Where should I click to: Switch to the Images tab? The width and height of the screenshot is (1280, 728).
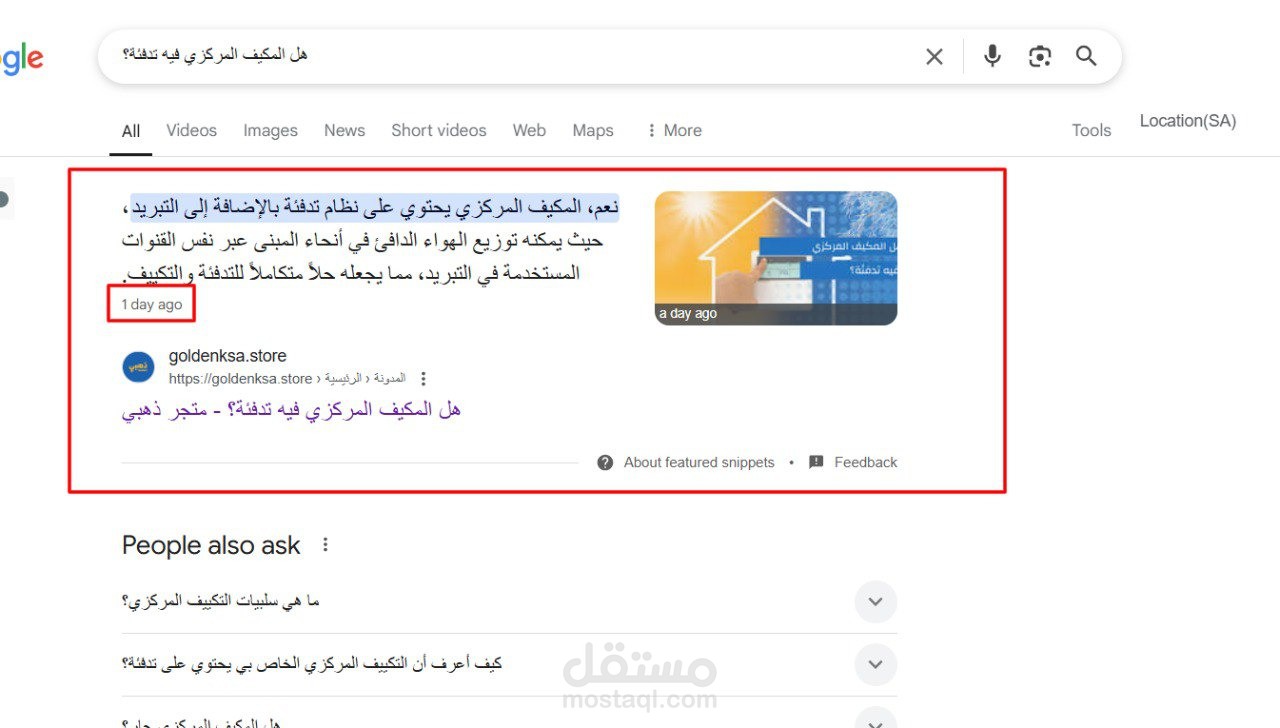(270, 130)
